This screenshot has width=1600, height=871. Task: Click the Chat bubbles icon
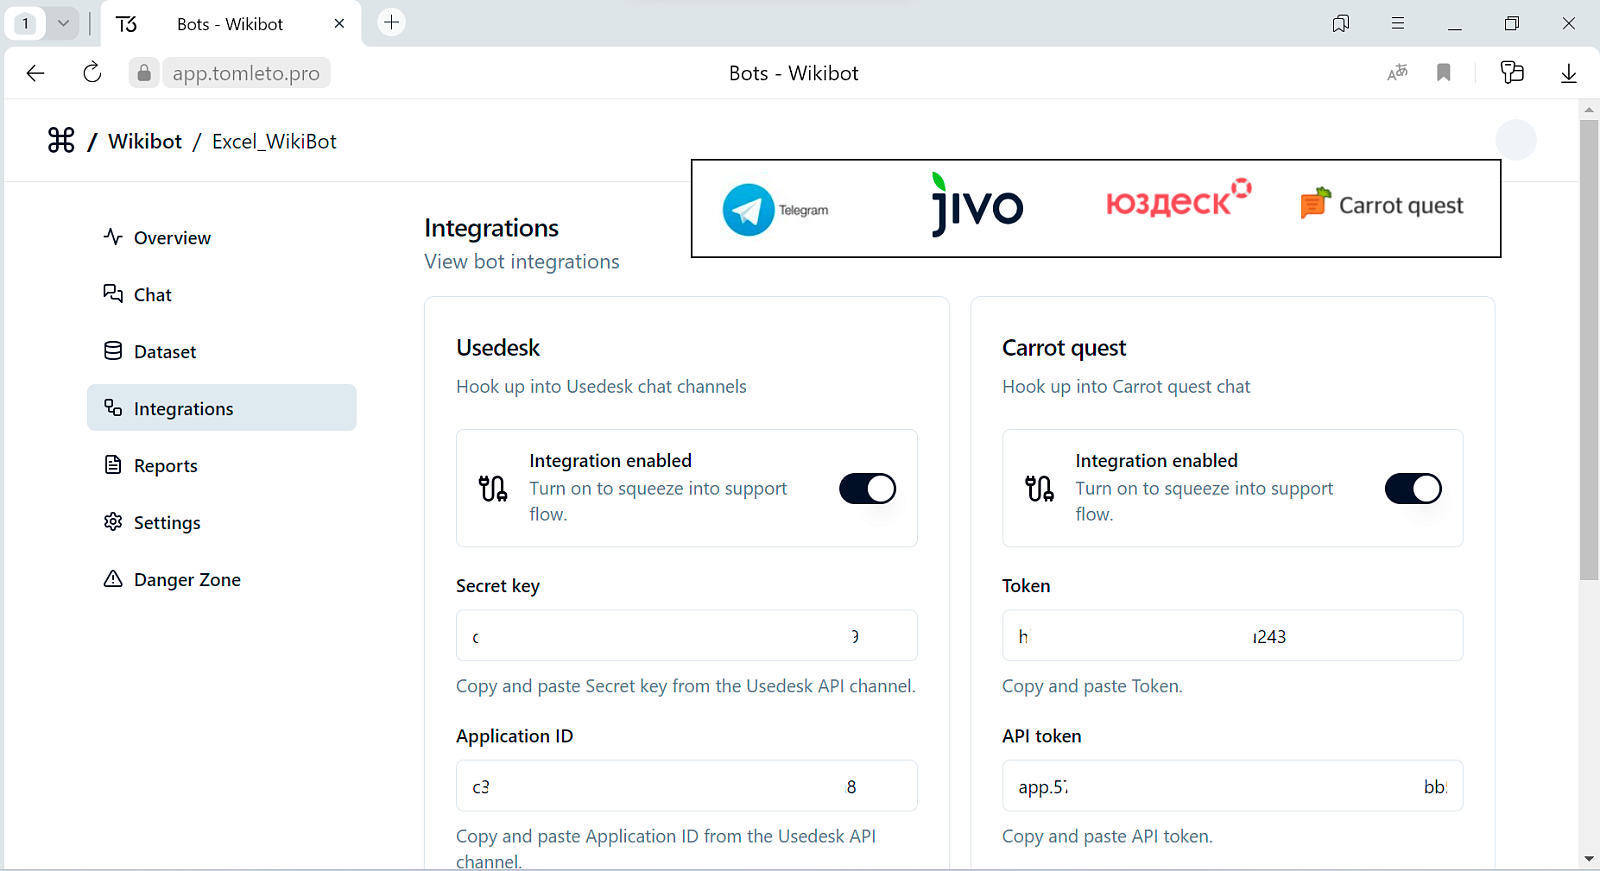coord(113,293)
